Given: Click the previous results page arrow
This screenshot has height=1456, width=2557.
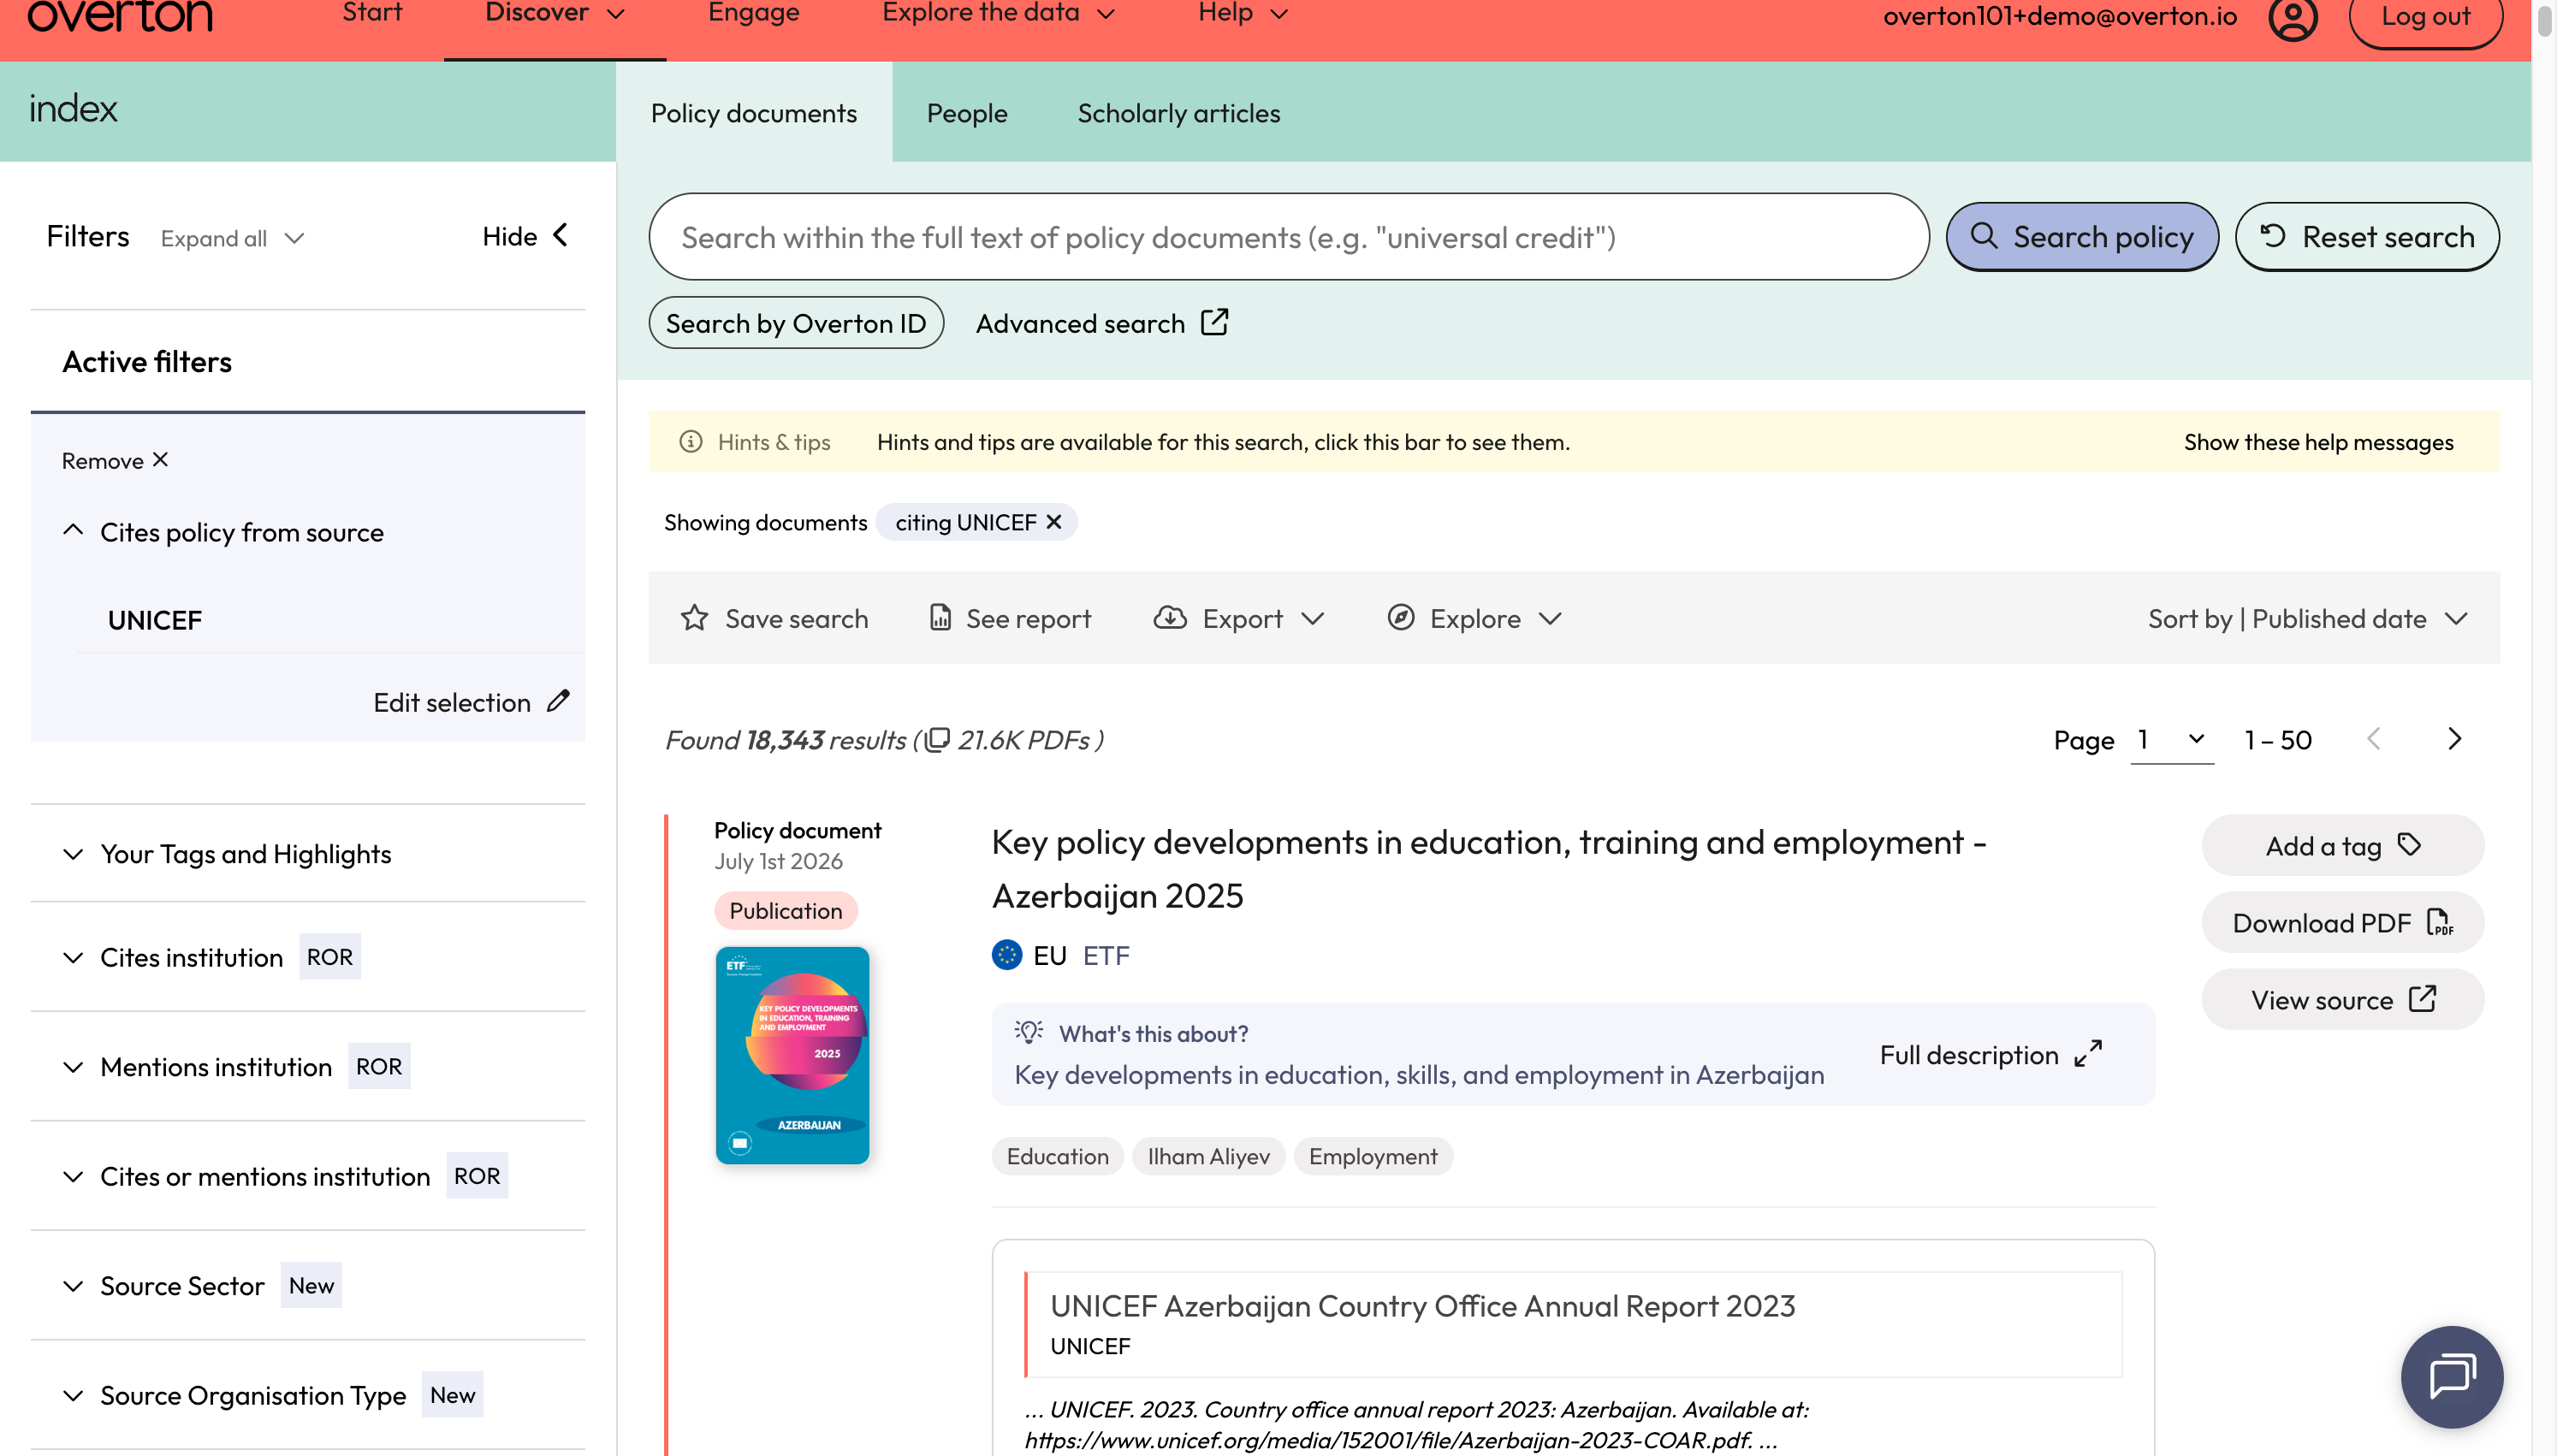Looking at the screenshot, I should [x=2374, y=739].
